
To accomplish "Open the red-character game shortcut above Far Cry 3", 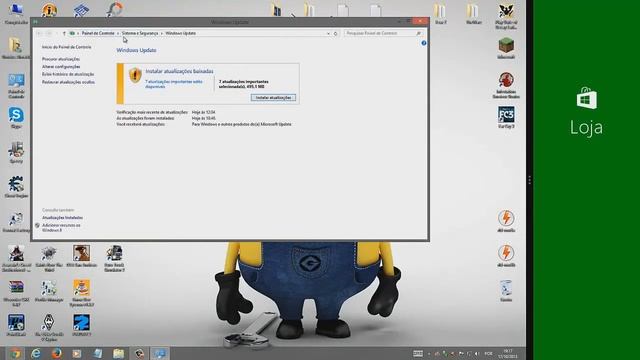I will (506, 85).
